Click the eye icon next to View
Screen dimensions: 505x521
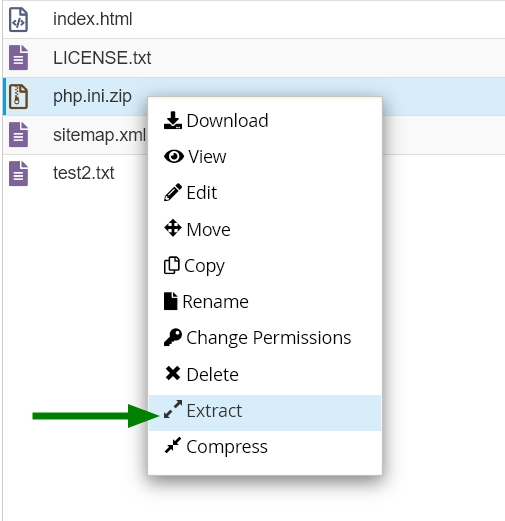click(174, 156)
